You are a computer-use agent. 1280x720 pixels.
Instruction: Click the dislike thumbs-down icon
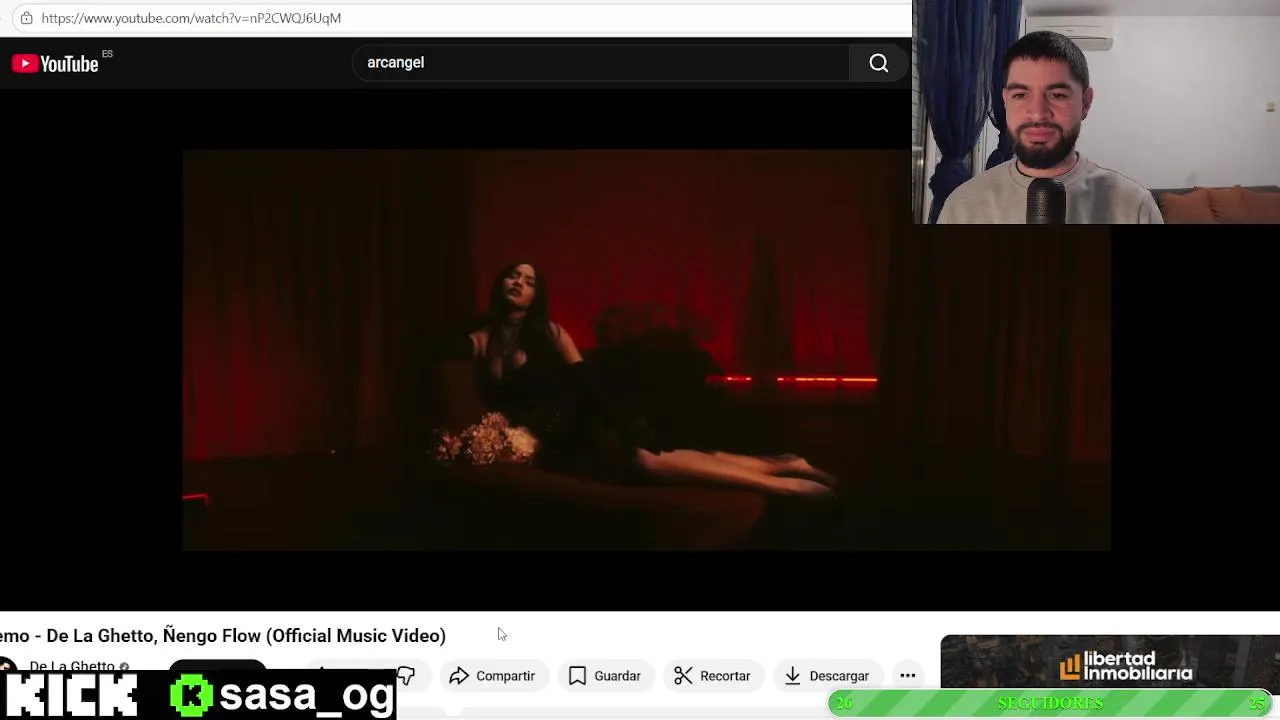point(406,676)
